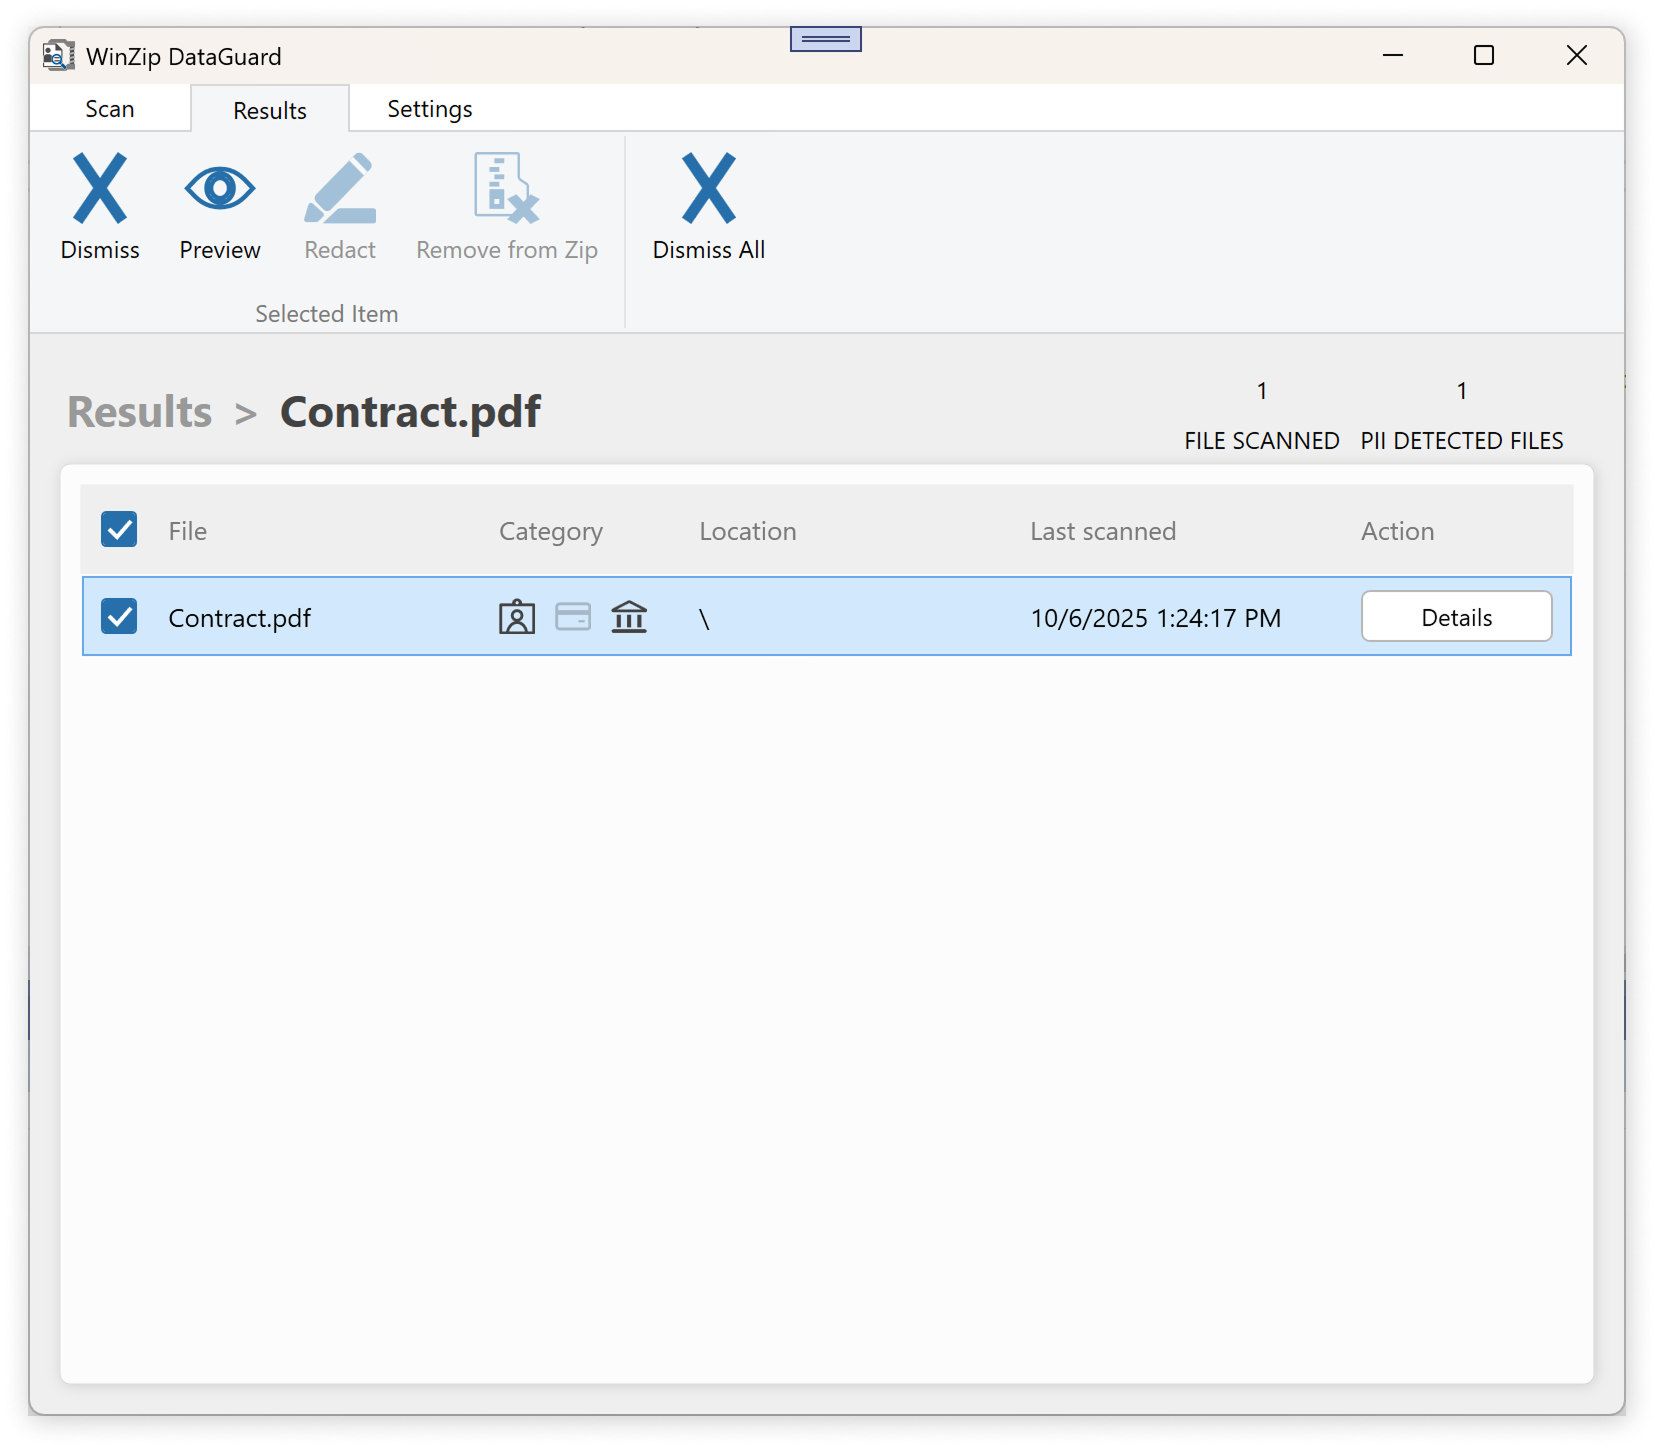Go back via the Results breadcrumb
This screenshot has height=1450, width=1658.
140,412
